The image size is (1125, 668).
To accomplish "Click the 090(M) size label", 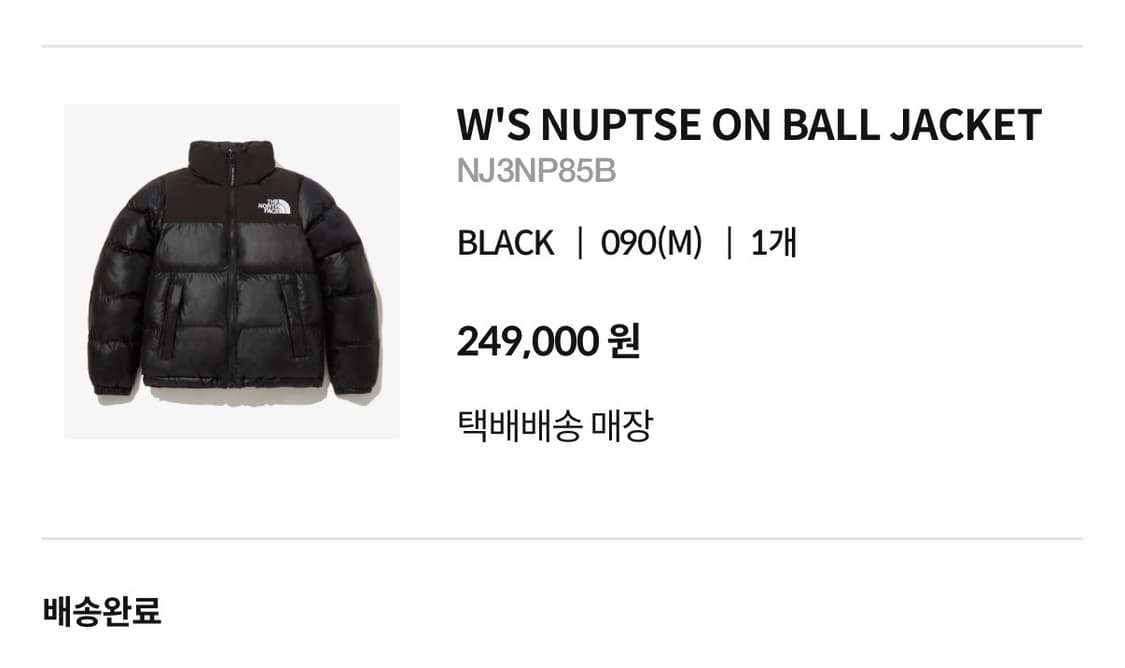I will [x=652, y=243].
